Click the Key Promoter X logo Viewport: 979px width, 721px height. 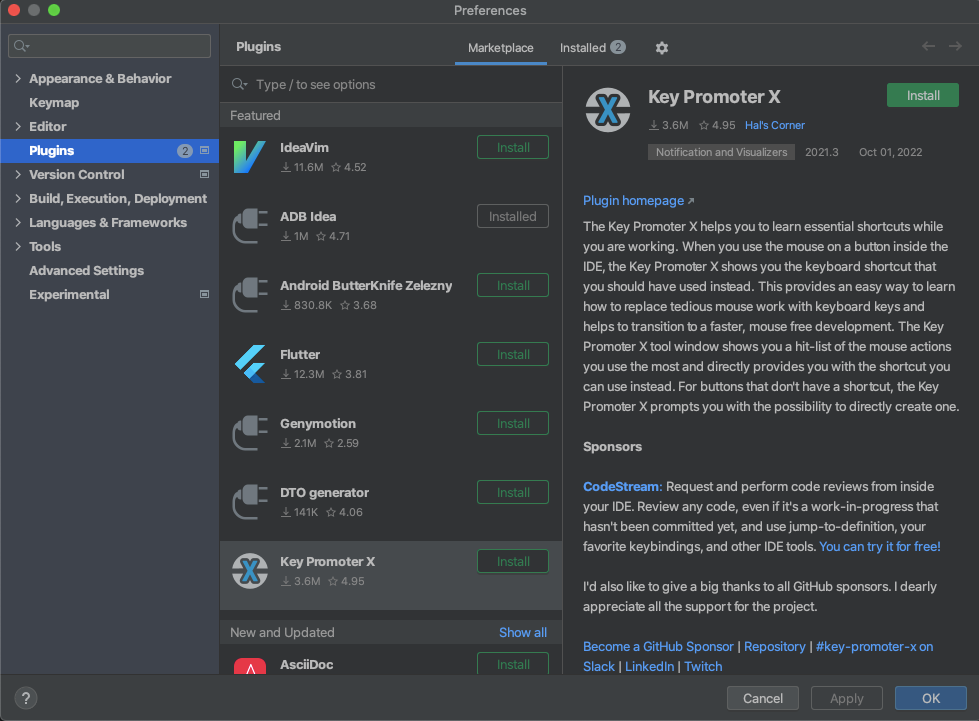click(607, 110)
